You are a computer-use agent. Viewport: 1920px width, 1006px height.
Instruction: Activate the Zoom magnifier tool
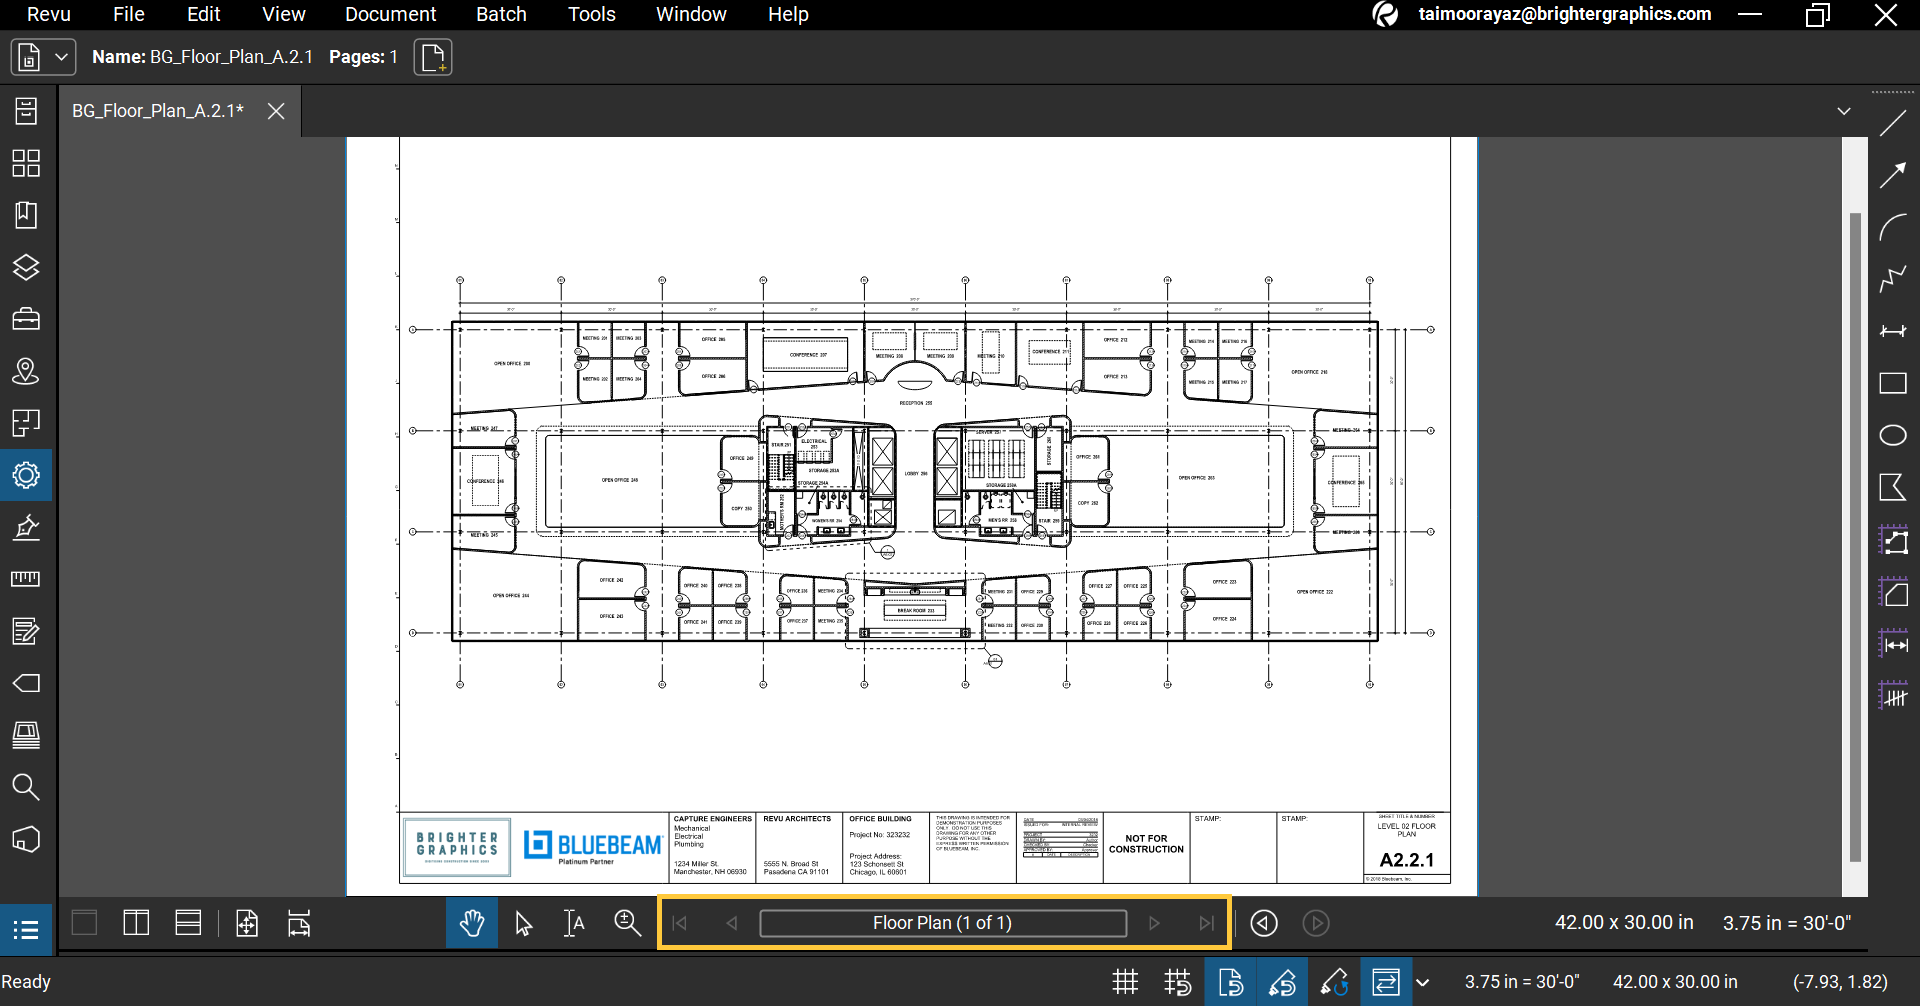point(627,923)
